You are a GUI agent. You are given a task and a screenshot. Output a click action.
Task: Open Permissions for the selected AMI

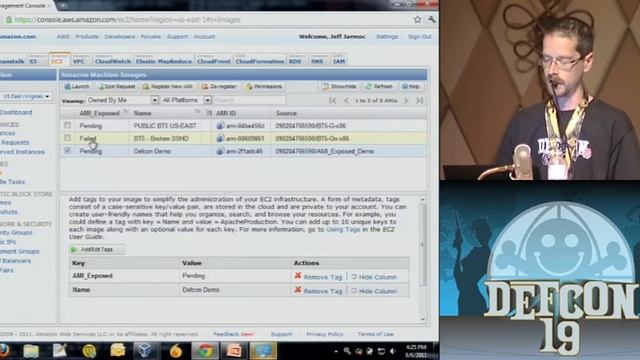pyautogui.click(x=264, y=87)
